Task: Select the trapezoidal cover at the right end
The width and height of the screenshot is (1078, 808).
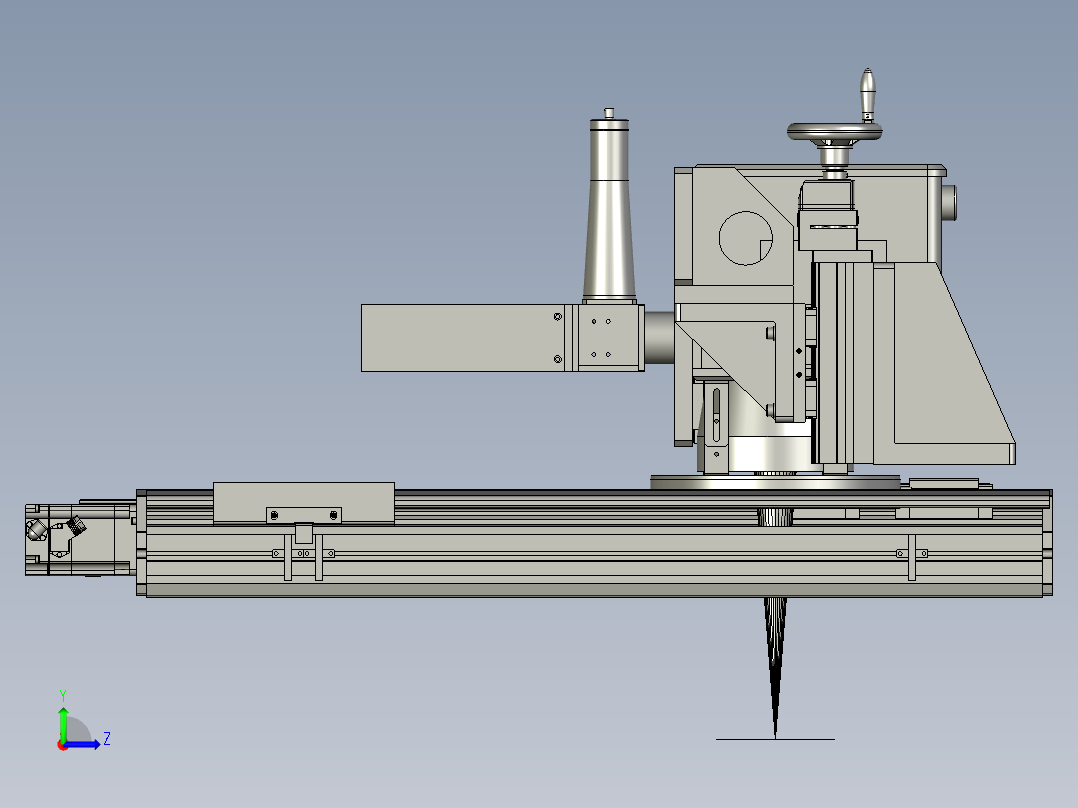Action: (952, 364)
